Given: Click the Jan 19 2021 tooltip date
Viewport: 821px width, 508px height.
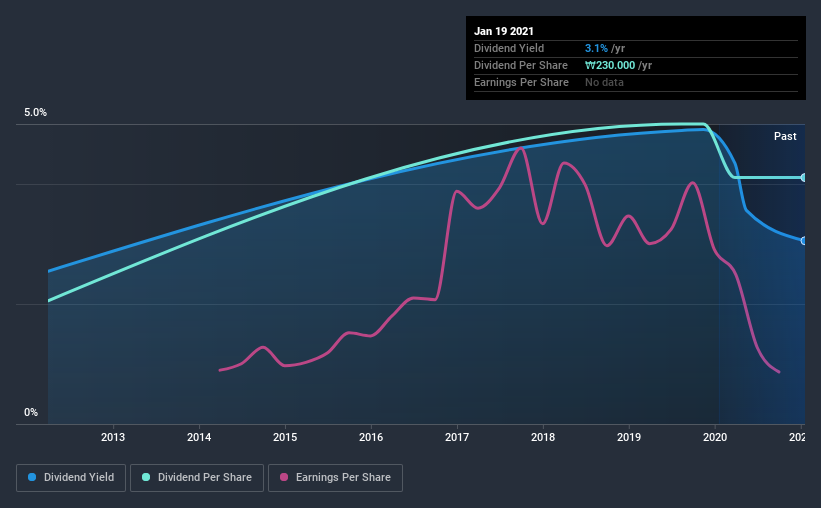Looking at the screenshot, I should [504, 31].
